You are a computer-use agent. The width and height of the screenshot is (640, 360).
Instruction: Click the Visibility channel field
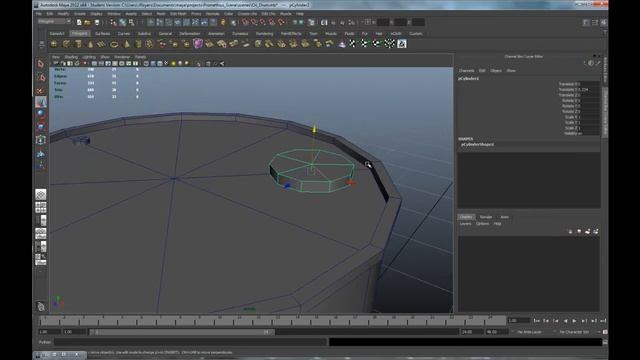tap(590, 133)
